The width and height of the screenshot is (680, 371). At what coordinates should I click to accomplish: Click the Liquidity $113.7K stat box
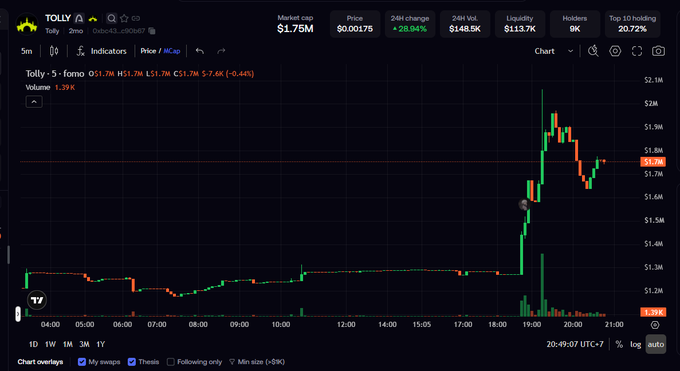tap(520, 24)
